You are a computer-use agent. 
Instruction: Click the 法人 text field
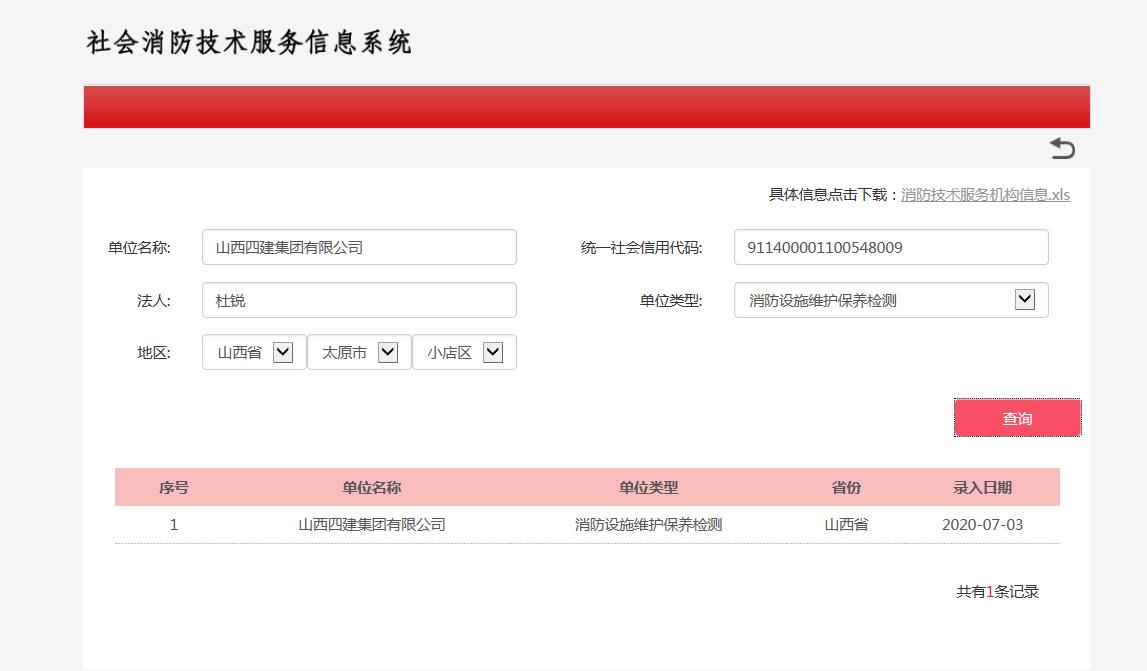[x=359, y=300]
